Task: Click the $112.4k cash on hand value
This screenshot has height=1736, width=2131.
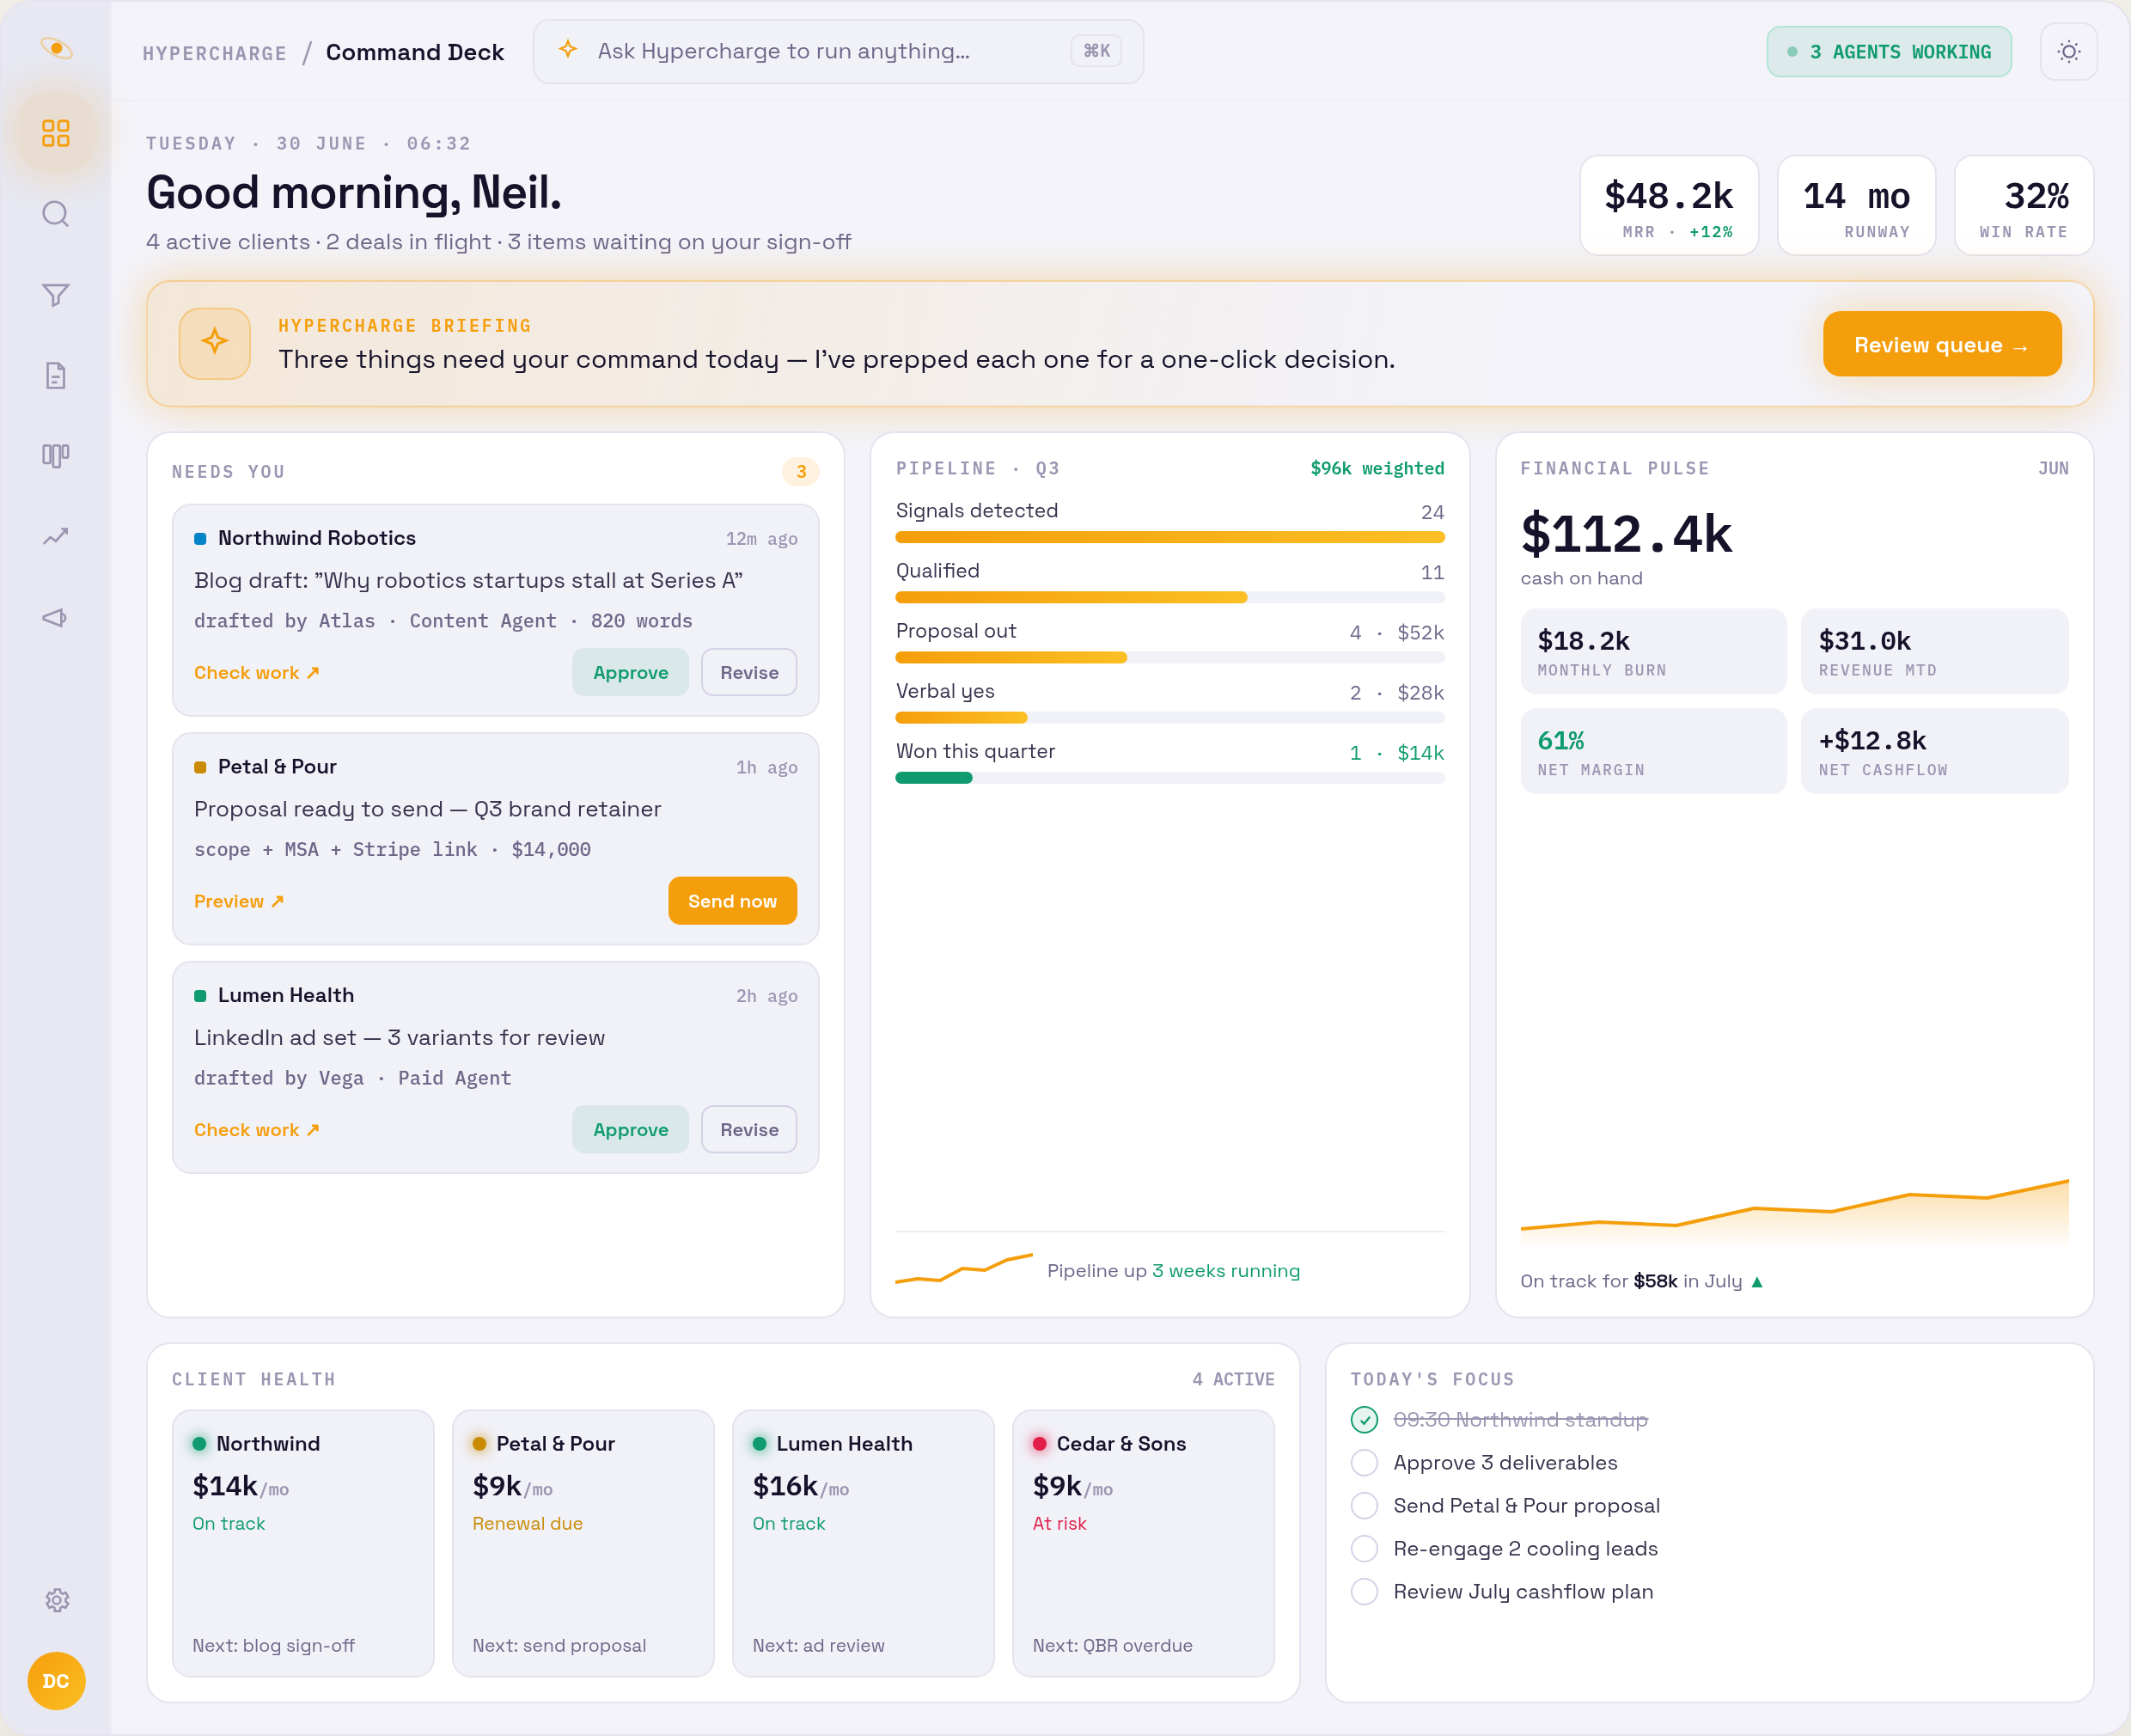Action: click(1626, 533)
